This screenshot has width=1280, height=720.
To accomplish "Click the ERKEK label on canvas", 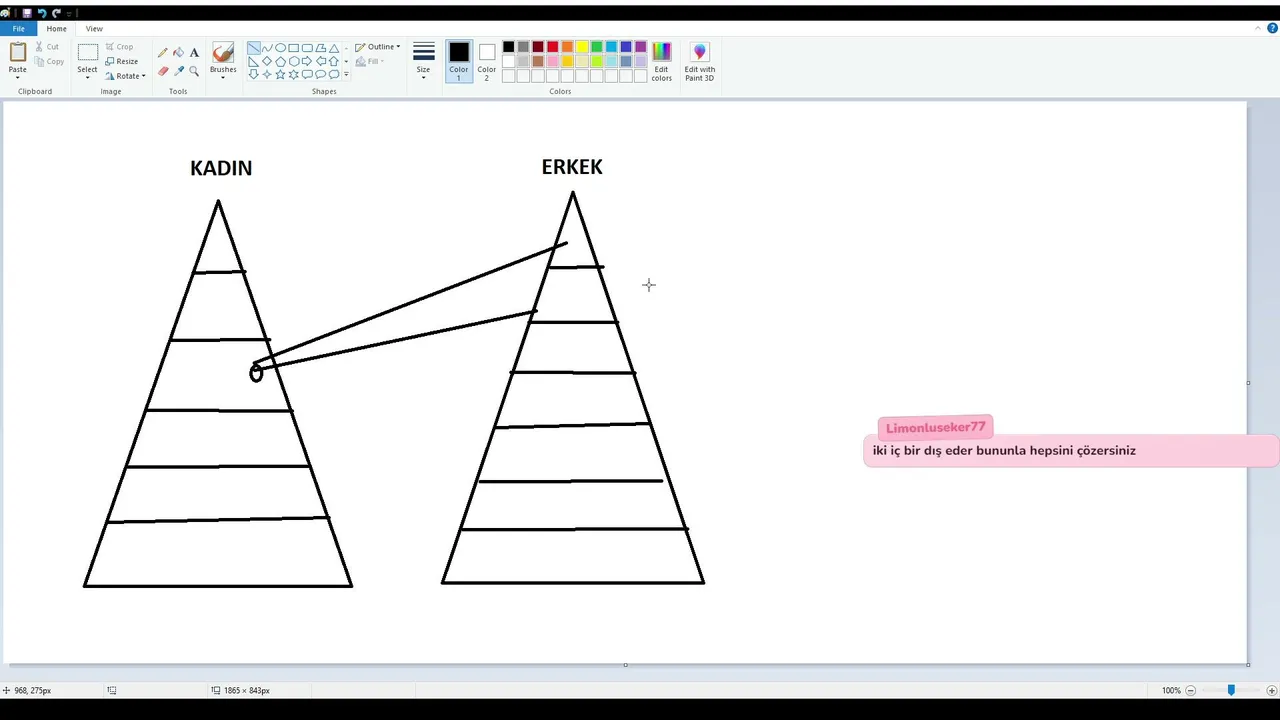I will pyautogui.click(x=572, y=167).
